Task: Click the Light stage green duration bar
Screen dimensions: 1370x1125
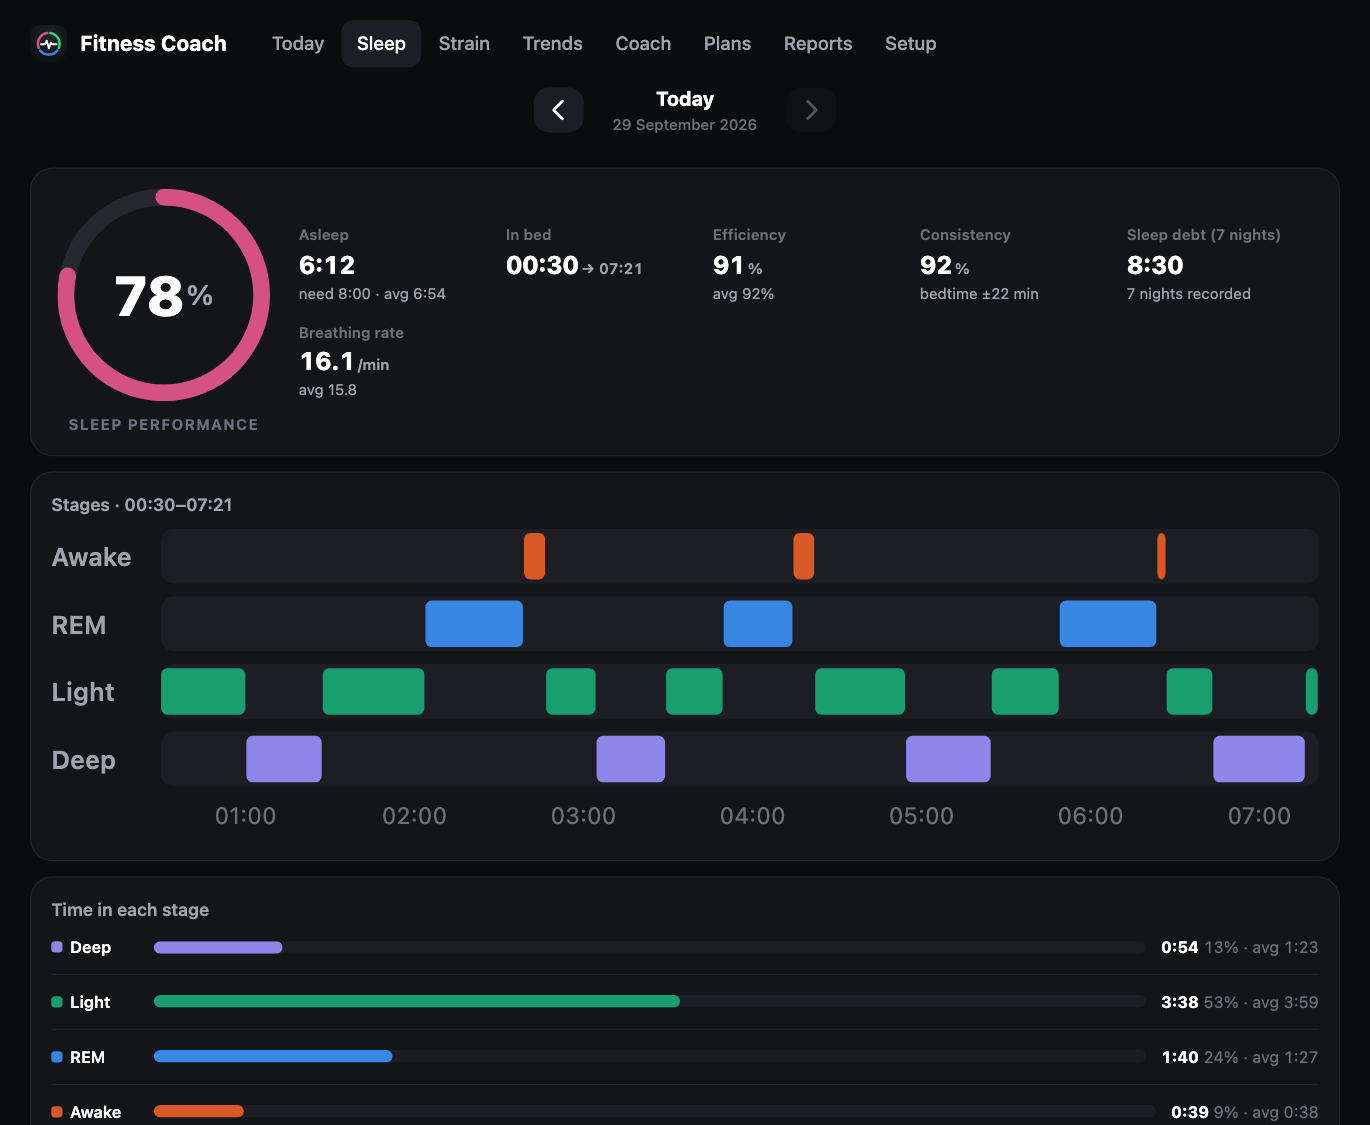Action: [x=417, y=1002]
